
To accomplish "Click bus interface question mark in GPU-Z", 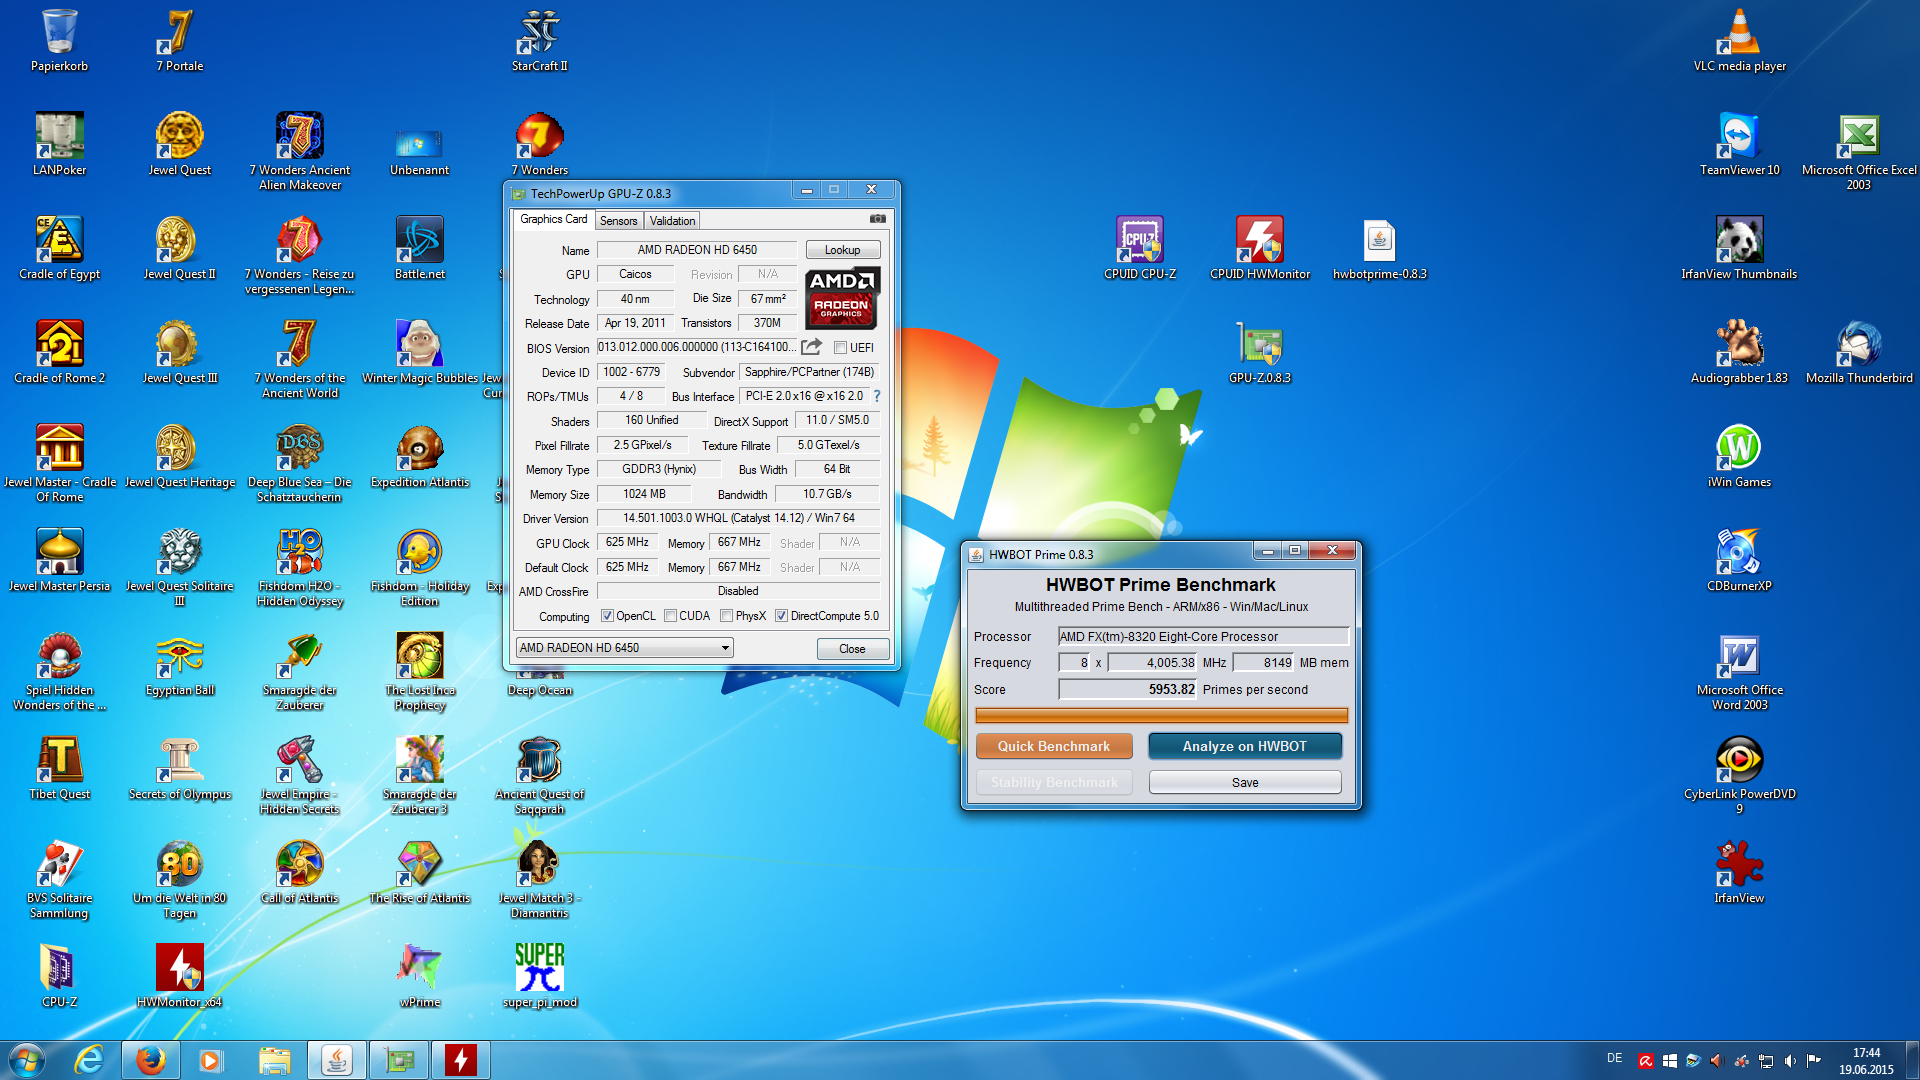I will pos(877,396).
